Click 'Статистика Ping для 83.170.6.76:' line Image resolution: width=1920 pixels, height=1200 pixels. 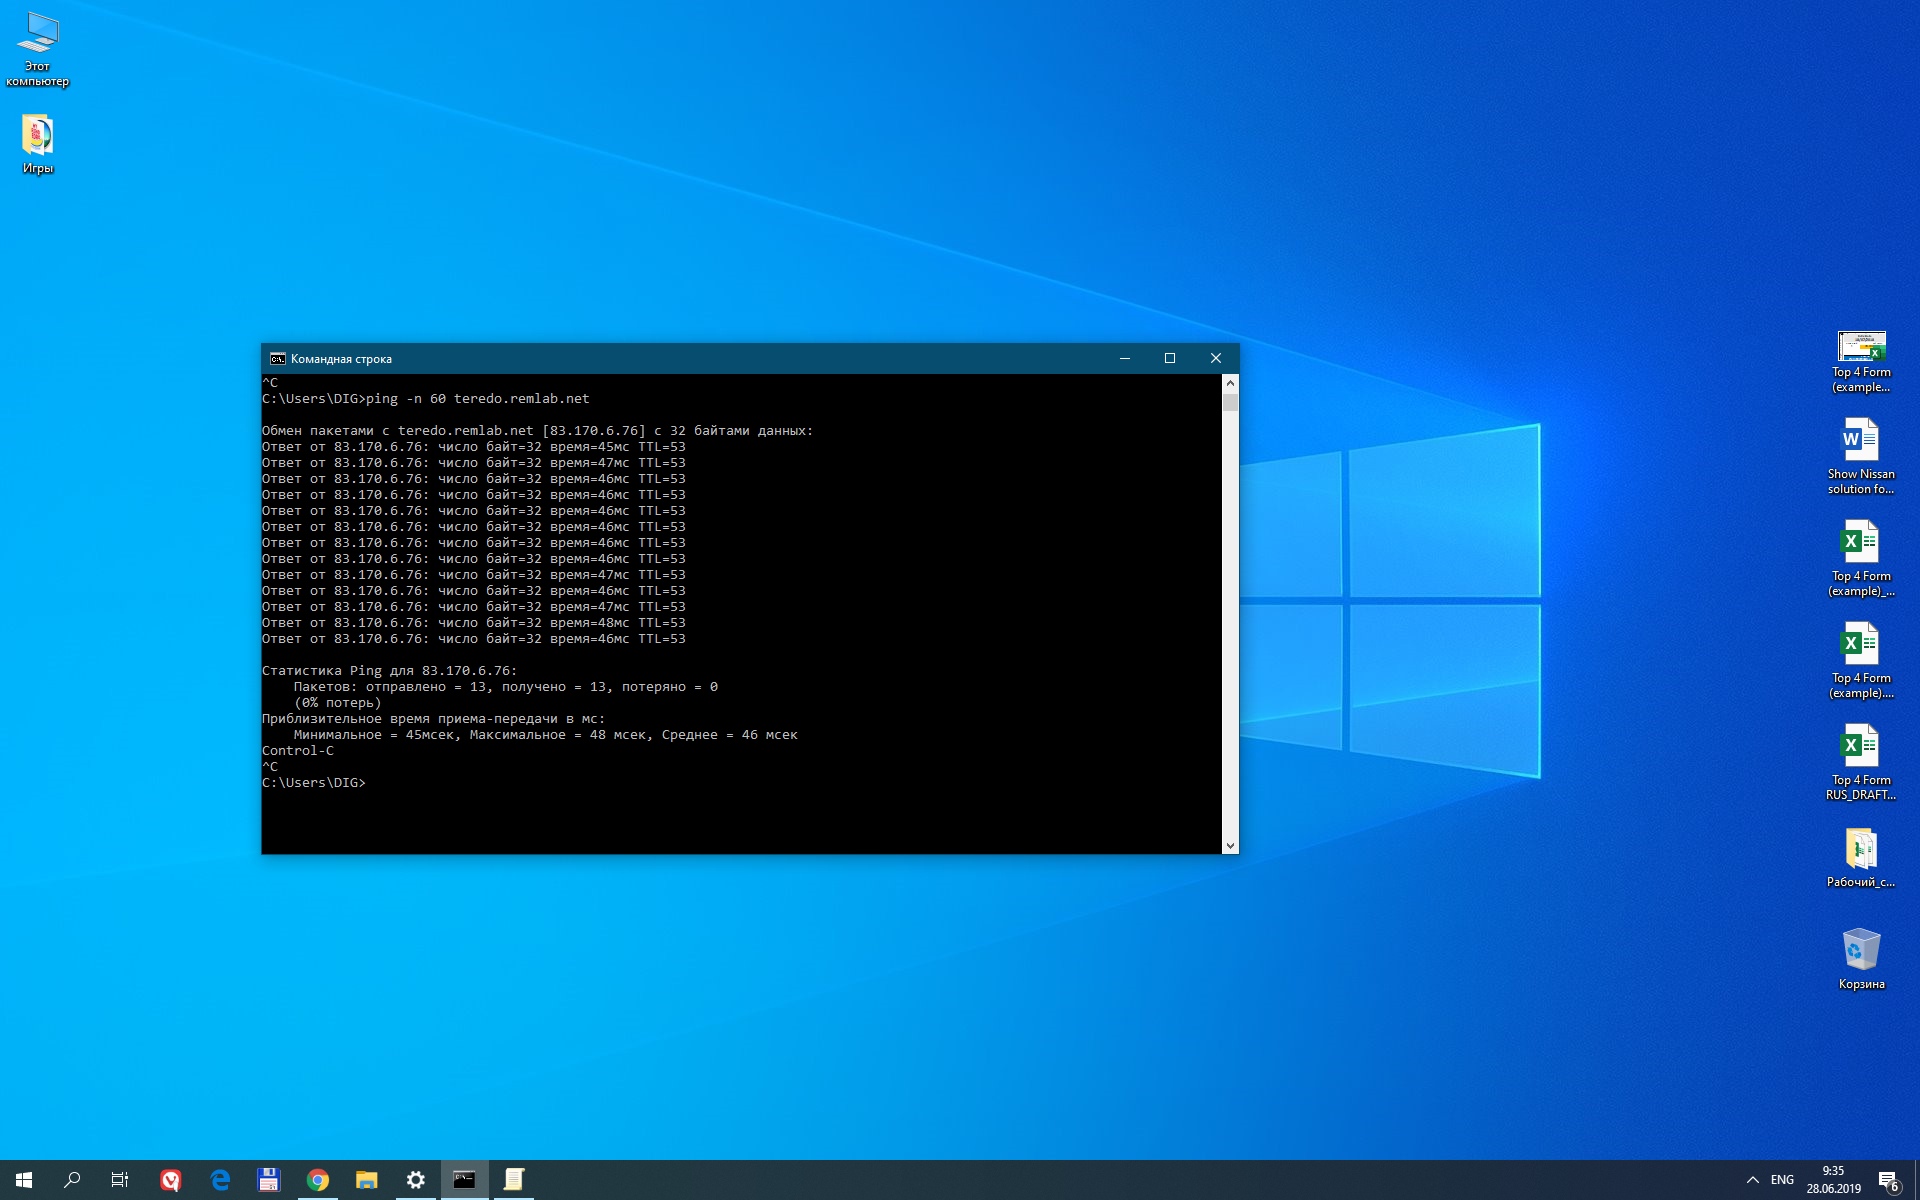(x=390, y=671)
